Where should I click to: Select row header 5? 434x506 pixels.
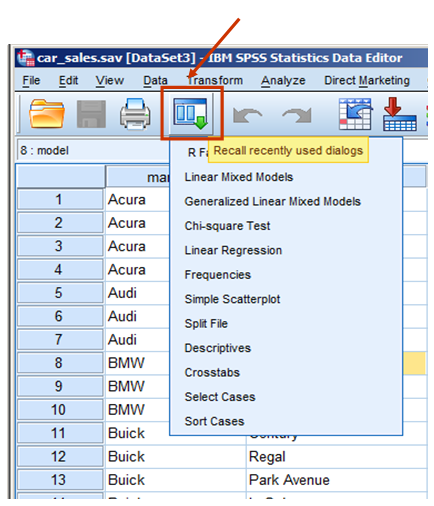(x=60, y=293)
